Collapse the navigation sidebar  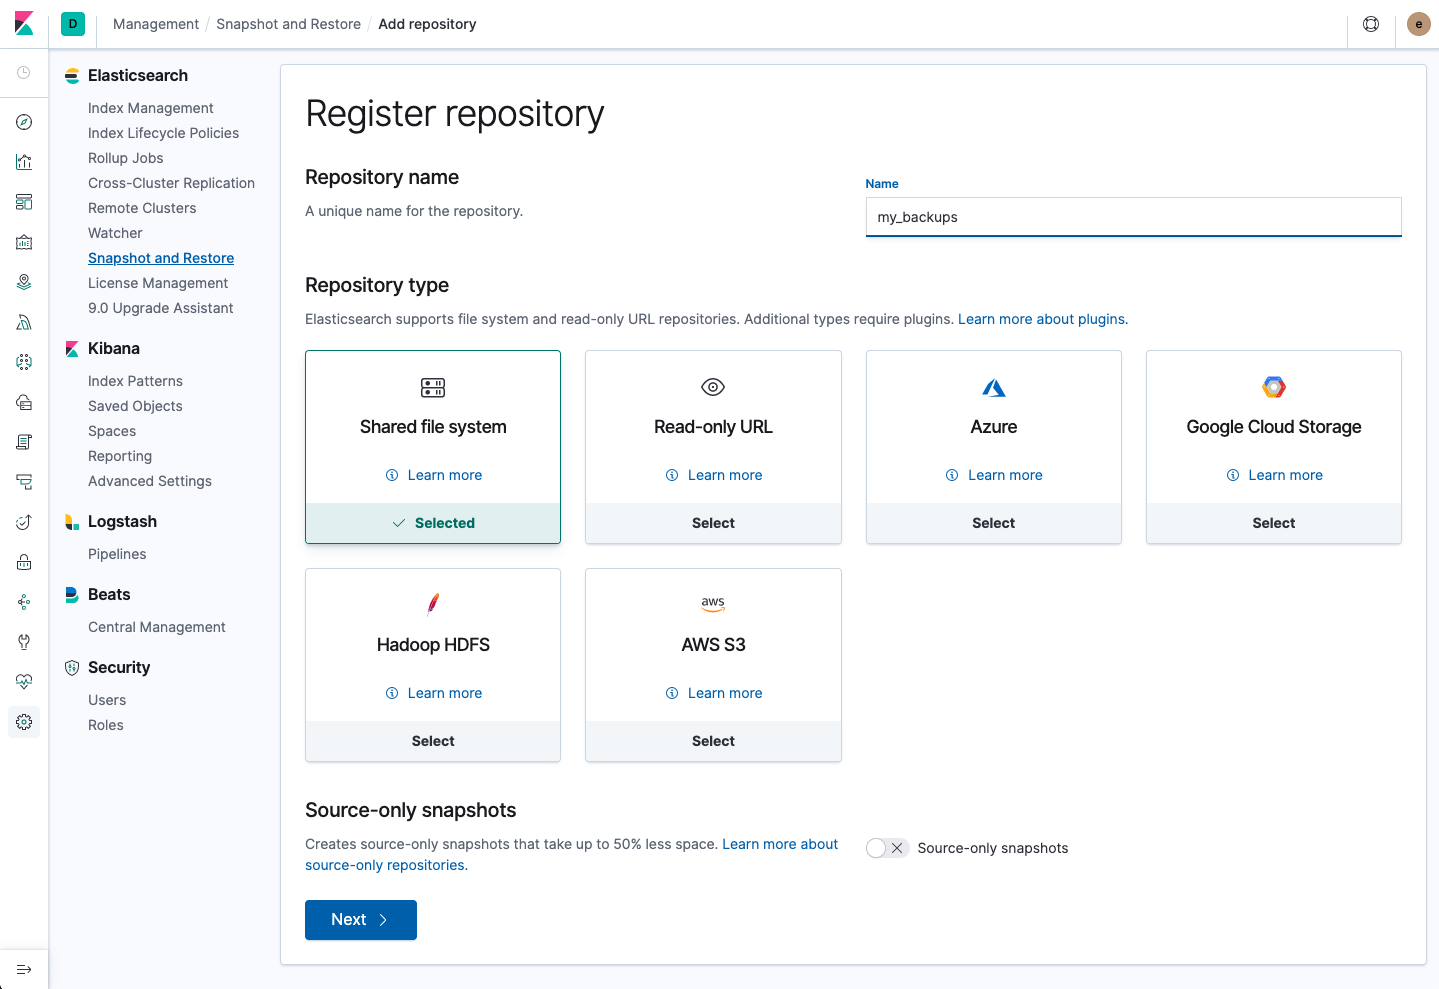click(x=24, y=968)
